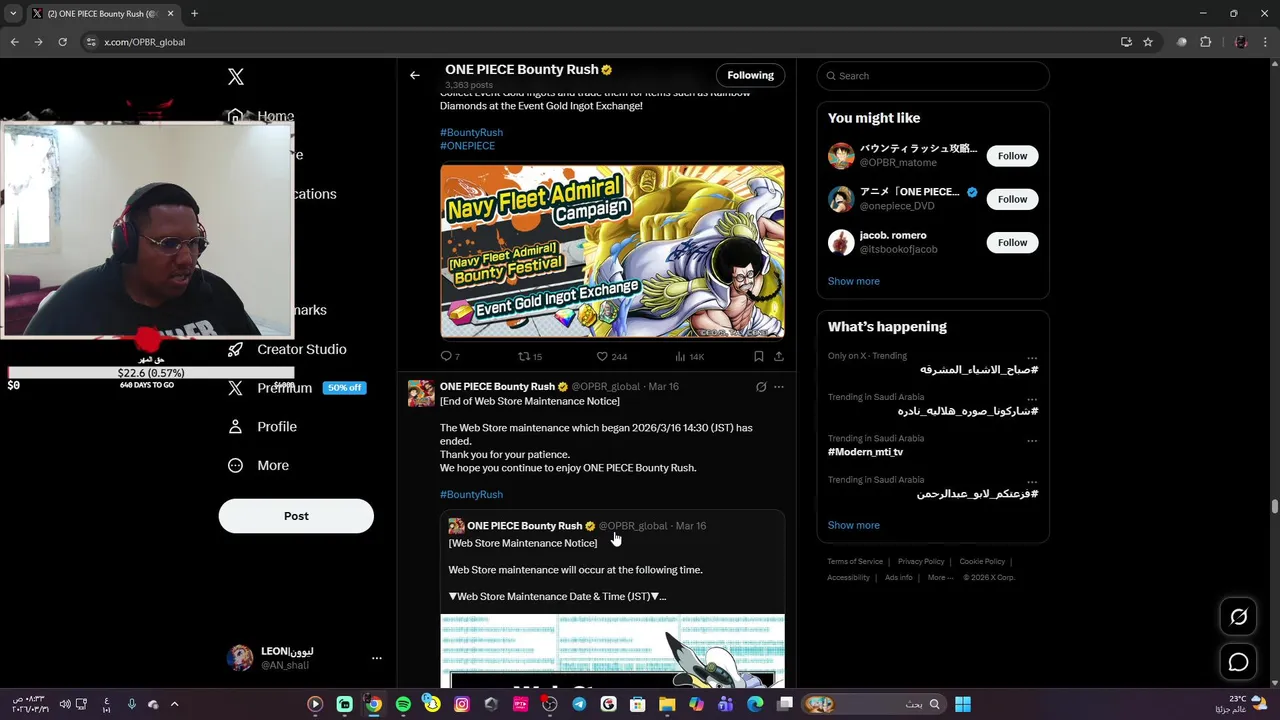
Task: Expand the system tray hidden icons chevron
Action: pyautogui.click(x=174, y=704)
